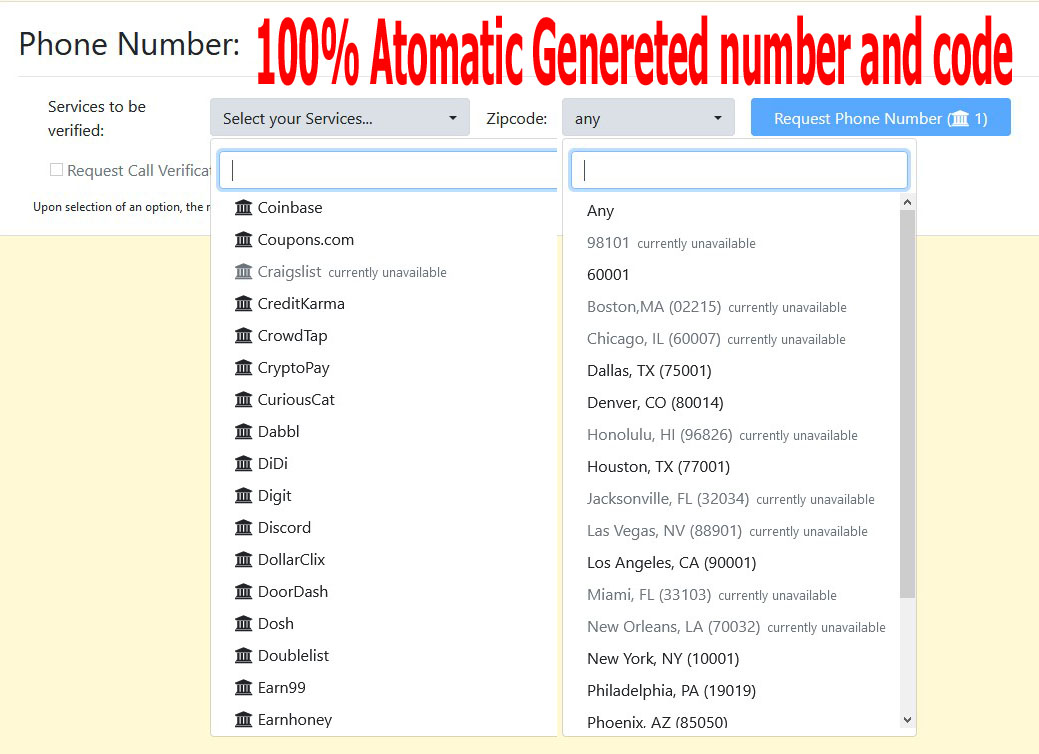Click the bank icon beside Coinbase
1039x754 pixels.
pyautogui.click(x=243, y=207)
